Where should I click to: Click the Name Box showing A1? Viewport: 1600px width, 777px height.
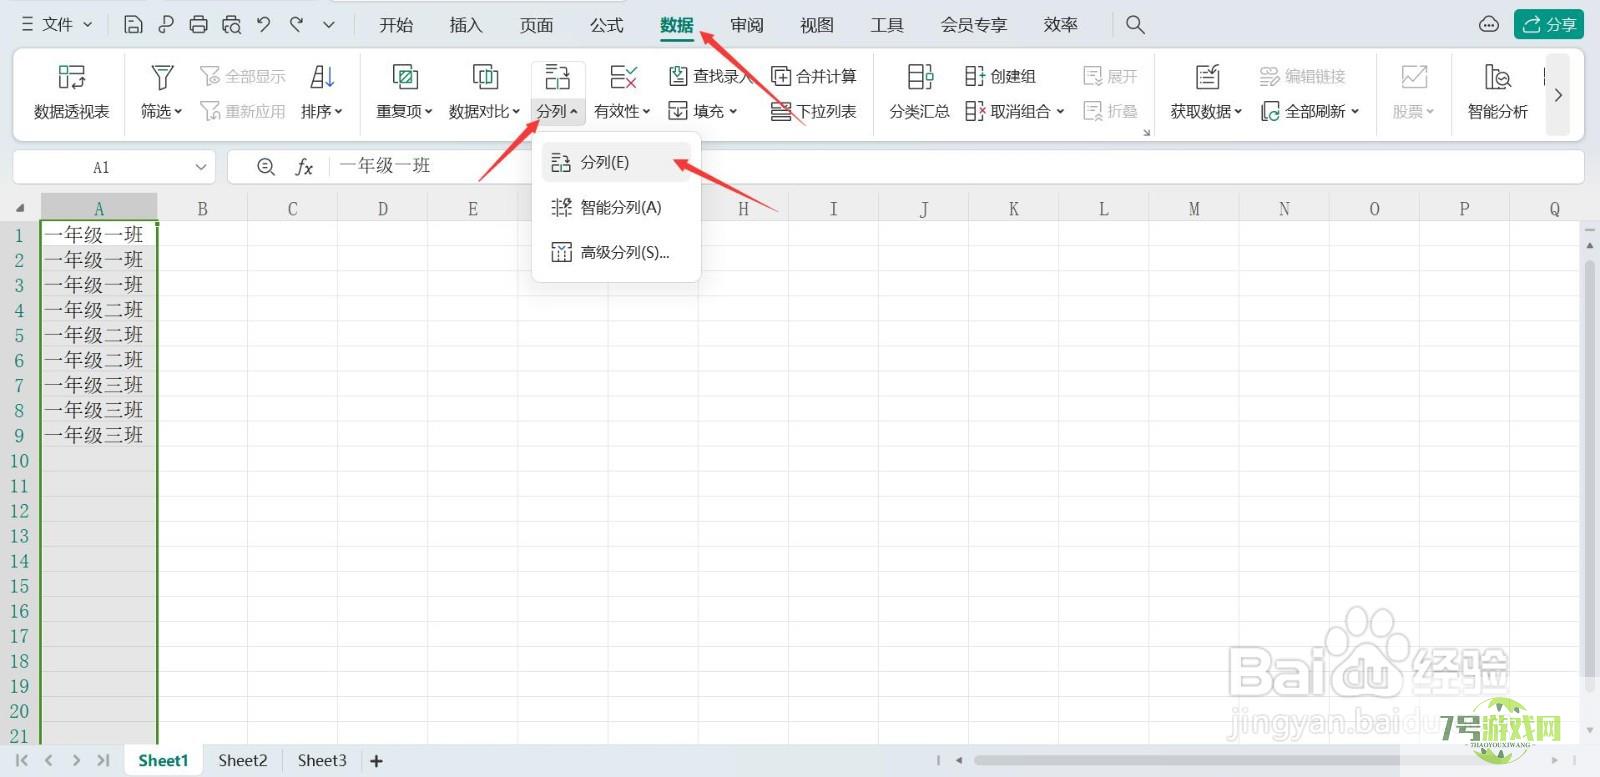pos(114,167)
